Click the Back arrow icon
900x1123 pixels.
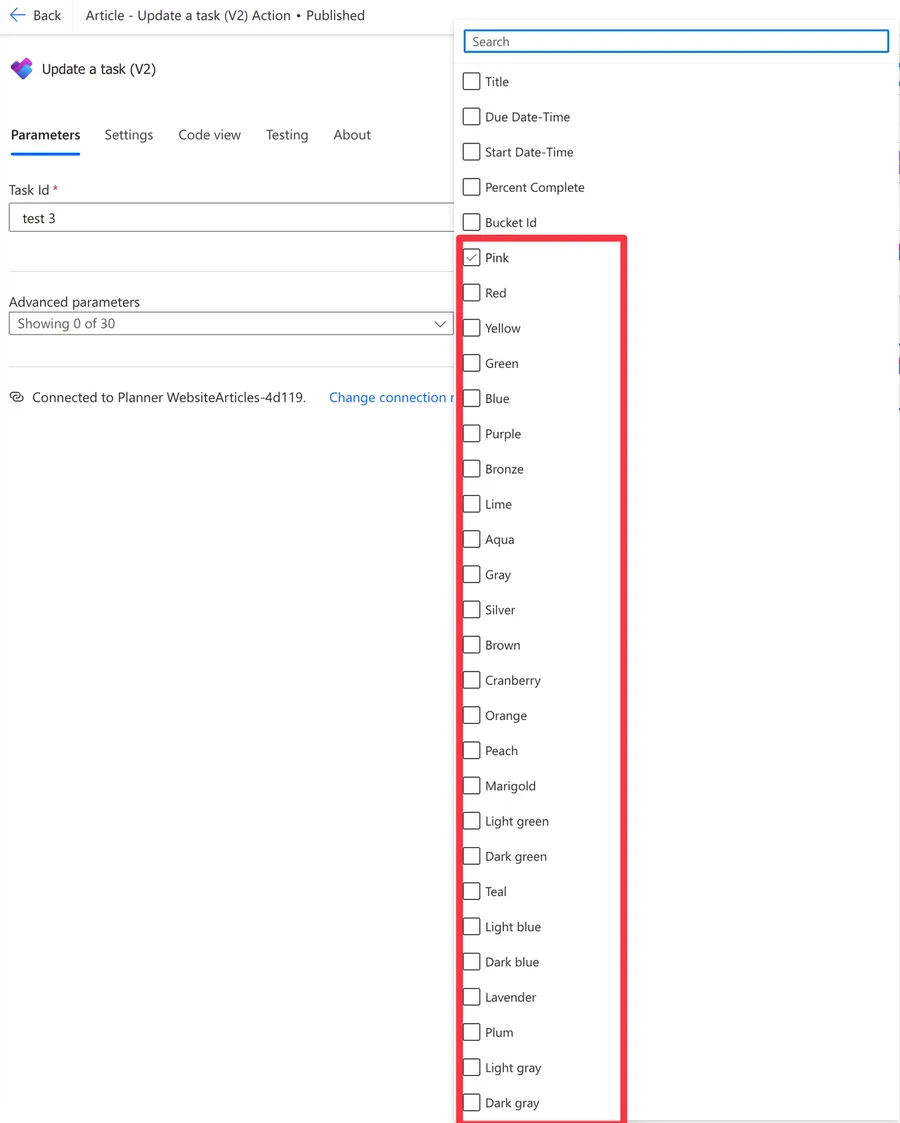pos(18,16)
